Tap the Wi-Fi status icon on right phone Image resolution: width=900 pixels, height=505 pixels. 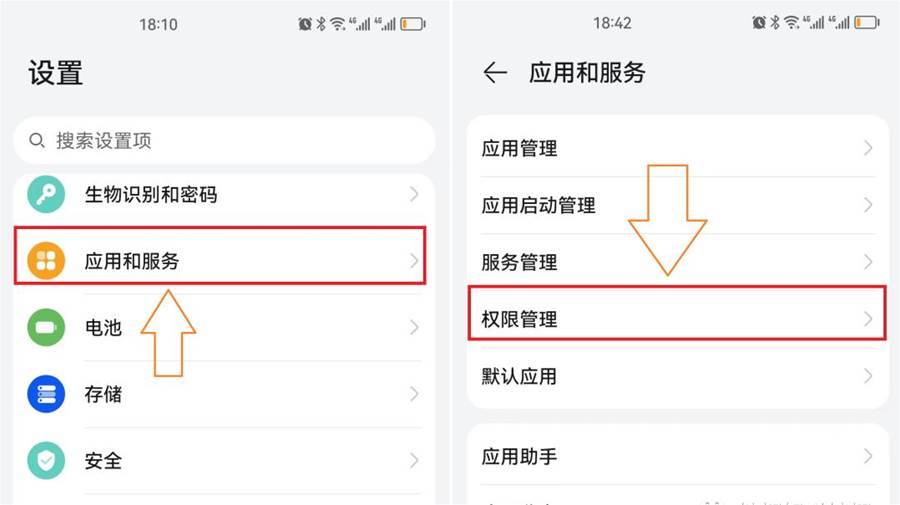pyautogui.click(x=792, y=22)
